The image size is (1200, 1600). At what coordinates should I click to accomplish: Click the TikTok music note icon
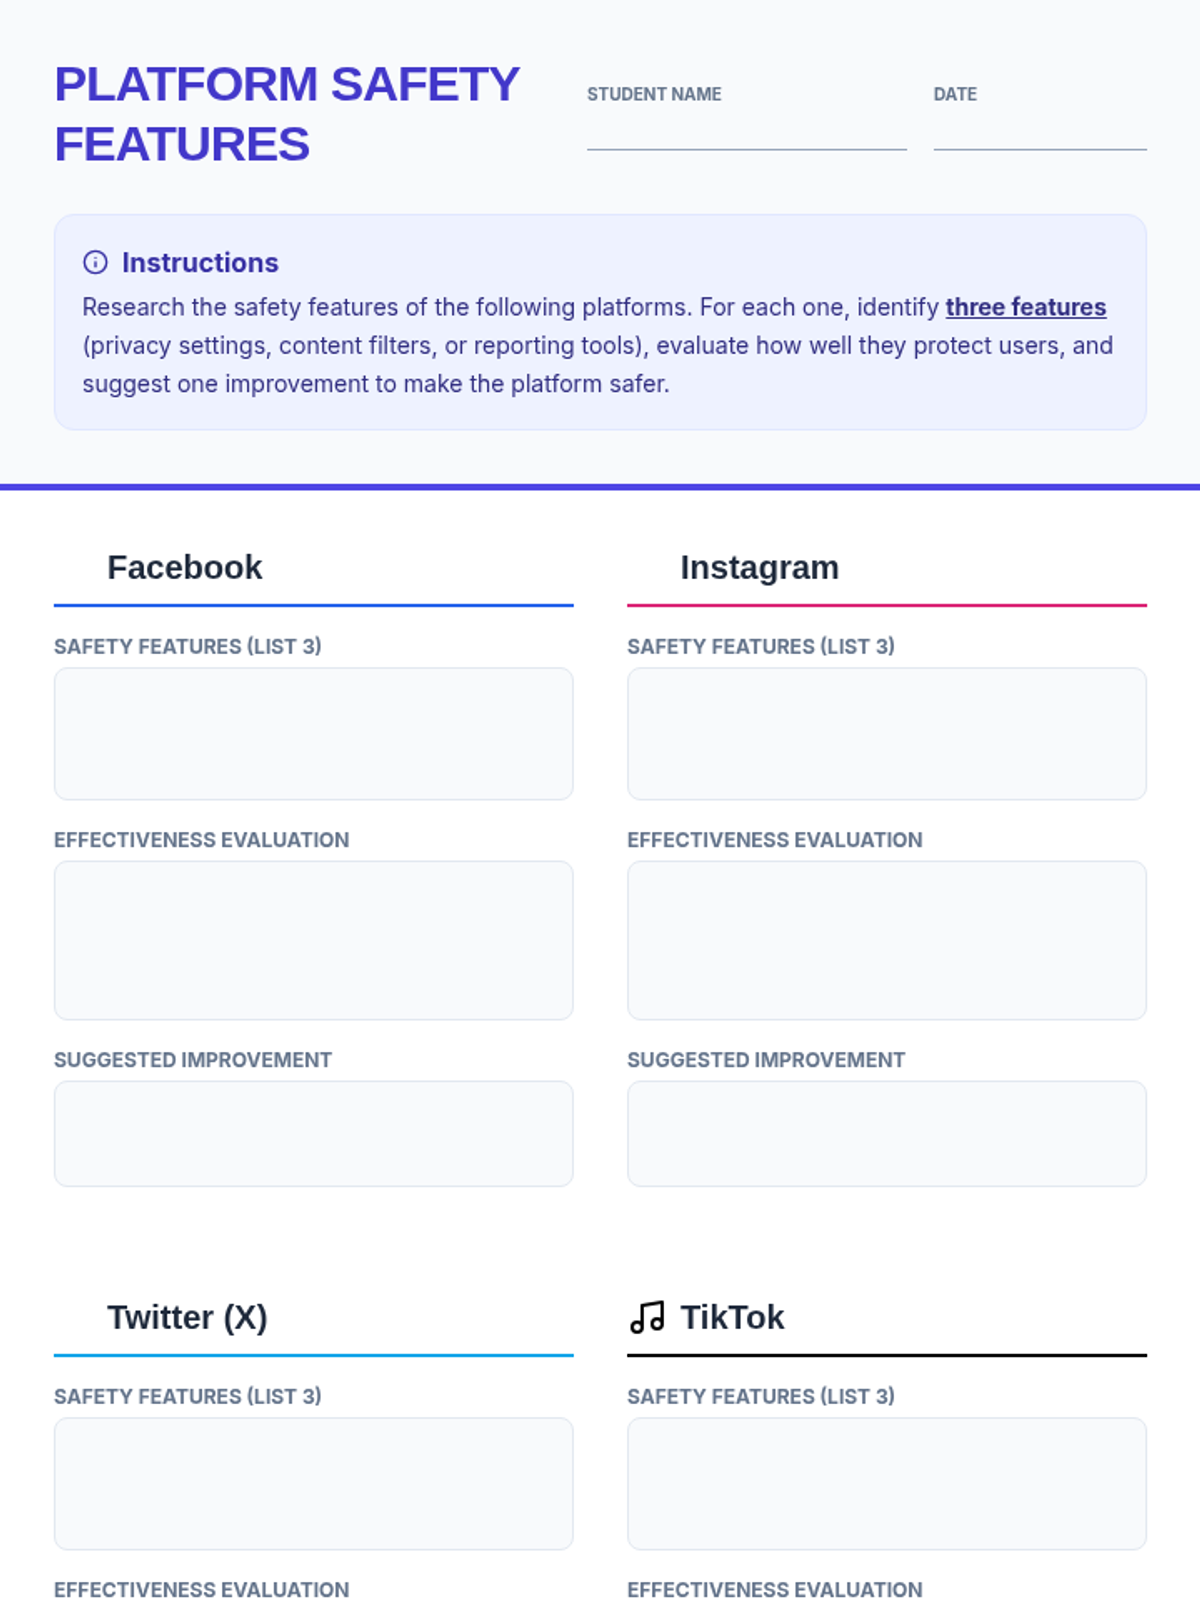(x=647, y=1317)
